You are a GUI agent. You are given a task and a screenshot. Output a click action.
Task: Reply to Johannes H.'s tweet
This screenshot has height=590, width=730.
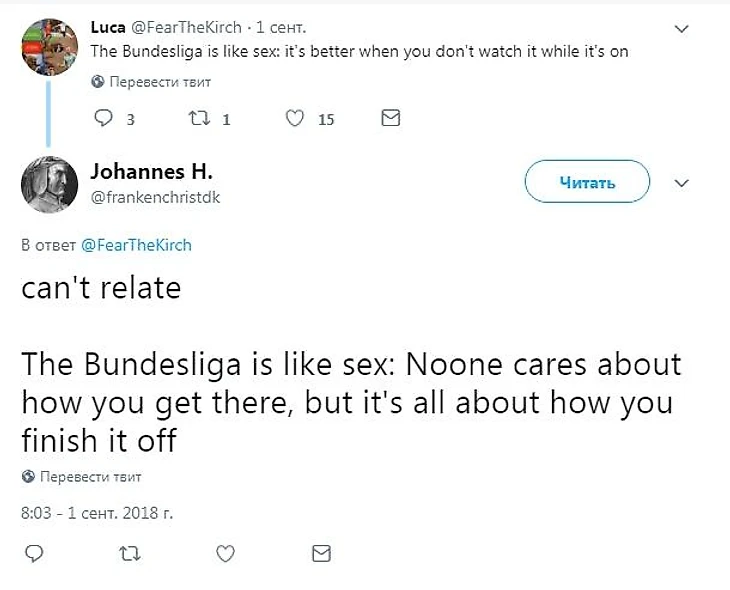33,553
